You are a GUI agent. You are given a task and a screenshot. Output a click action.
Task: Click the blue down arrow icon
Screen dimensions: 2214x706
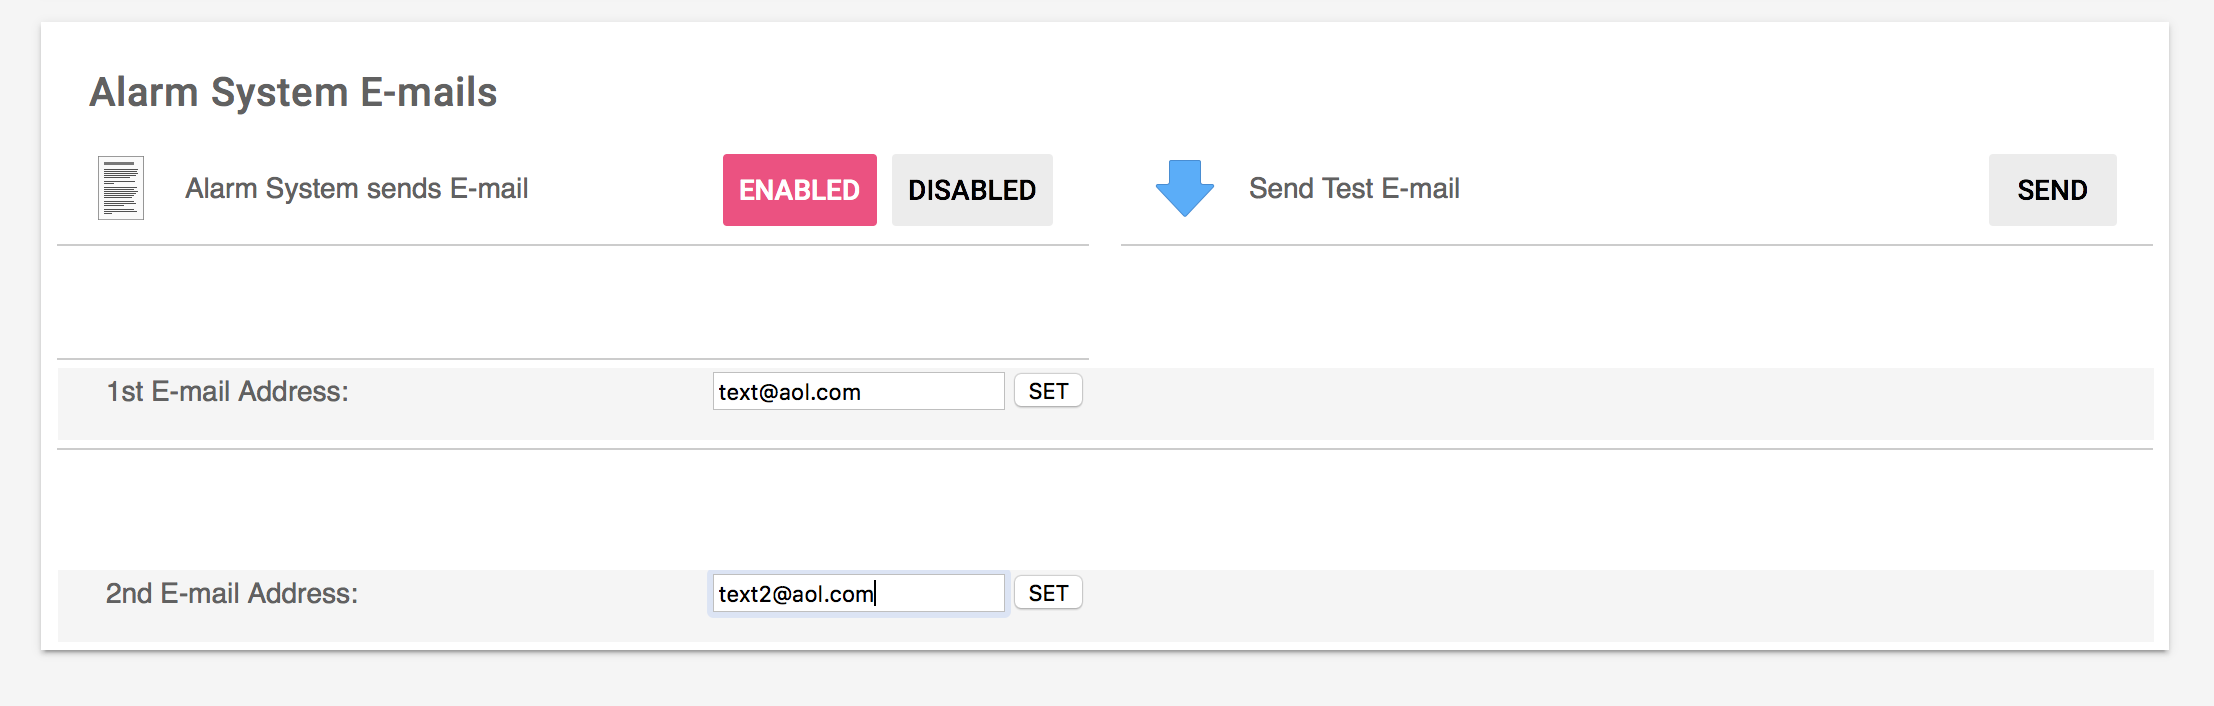tap(1184, 187)
